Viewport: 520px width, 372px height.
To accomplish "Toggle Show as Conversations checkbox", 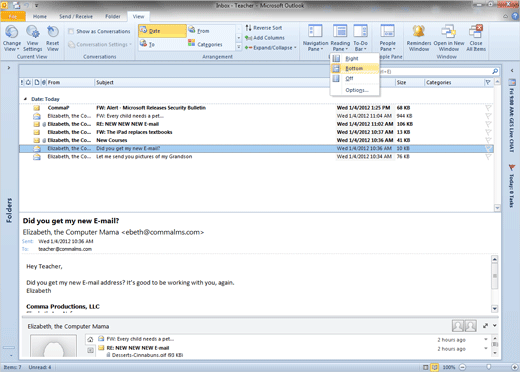I will [x=71, y=31].
